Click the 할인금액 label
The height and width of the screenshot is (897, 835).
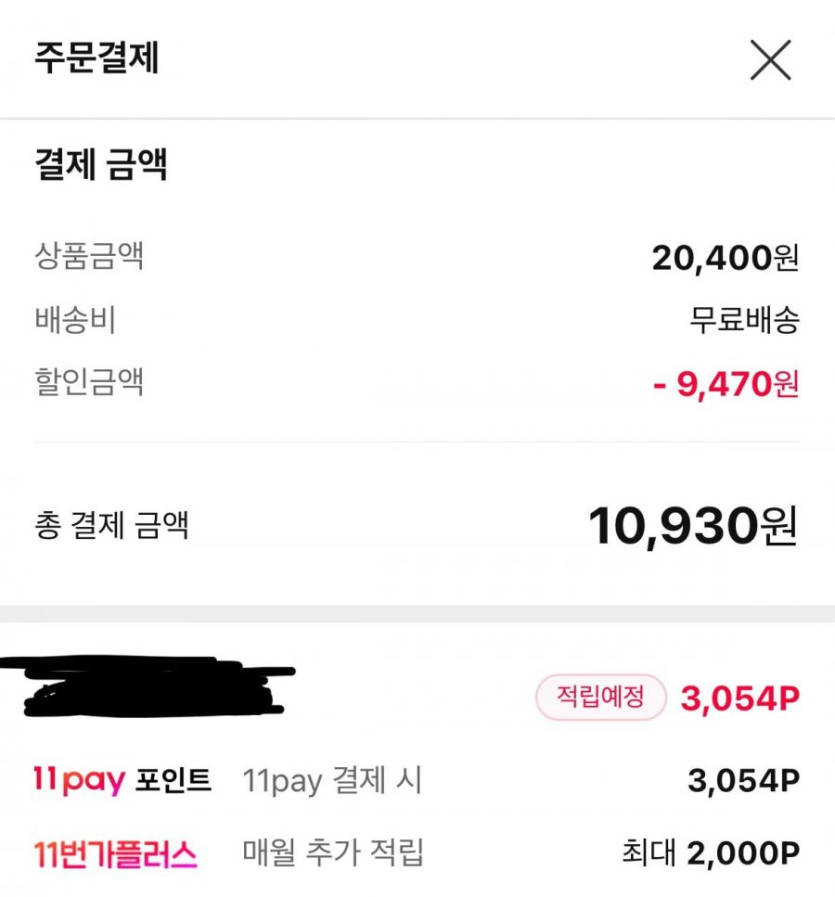[x=89, y=382]
